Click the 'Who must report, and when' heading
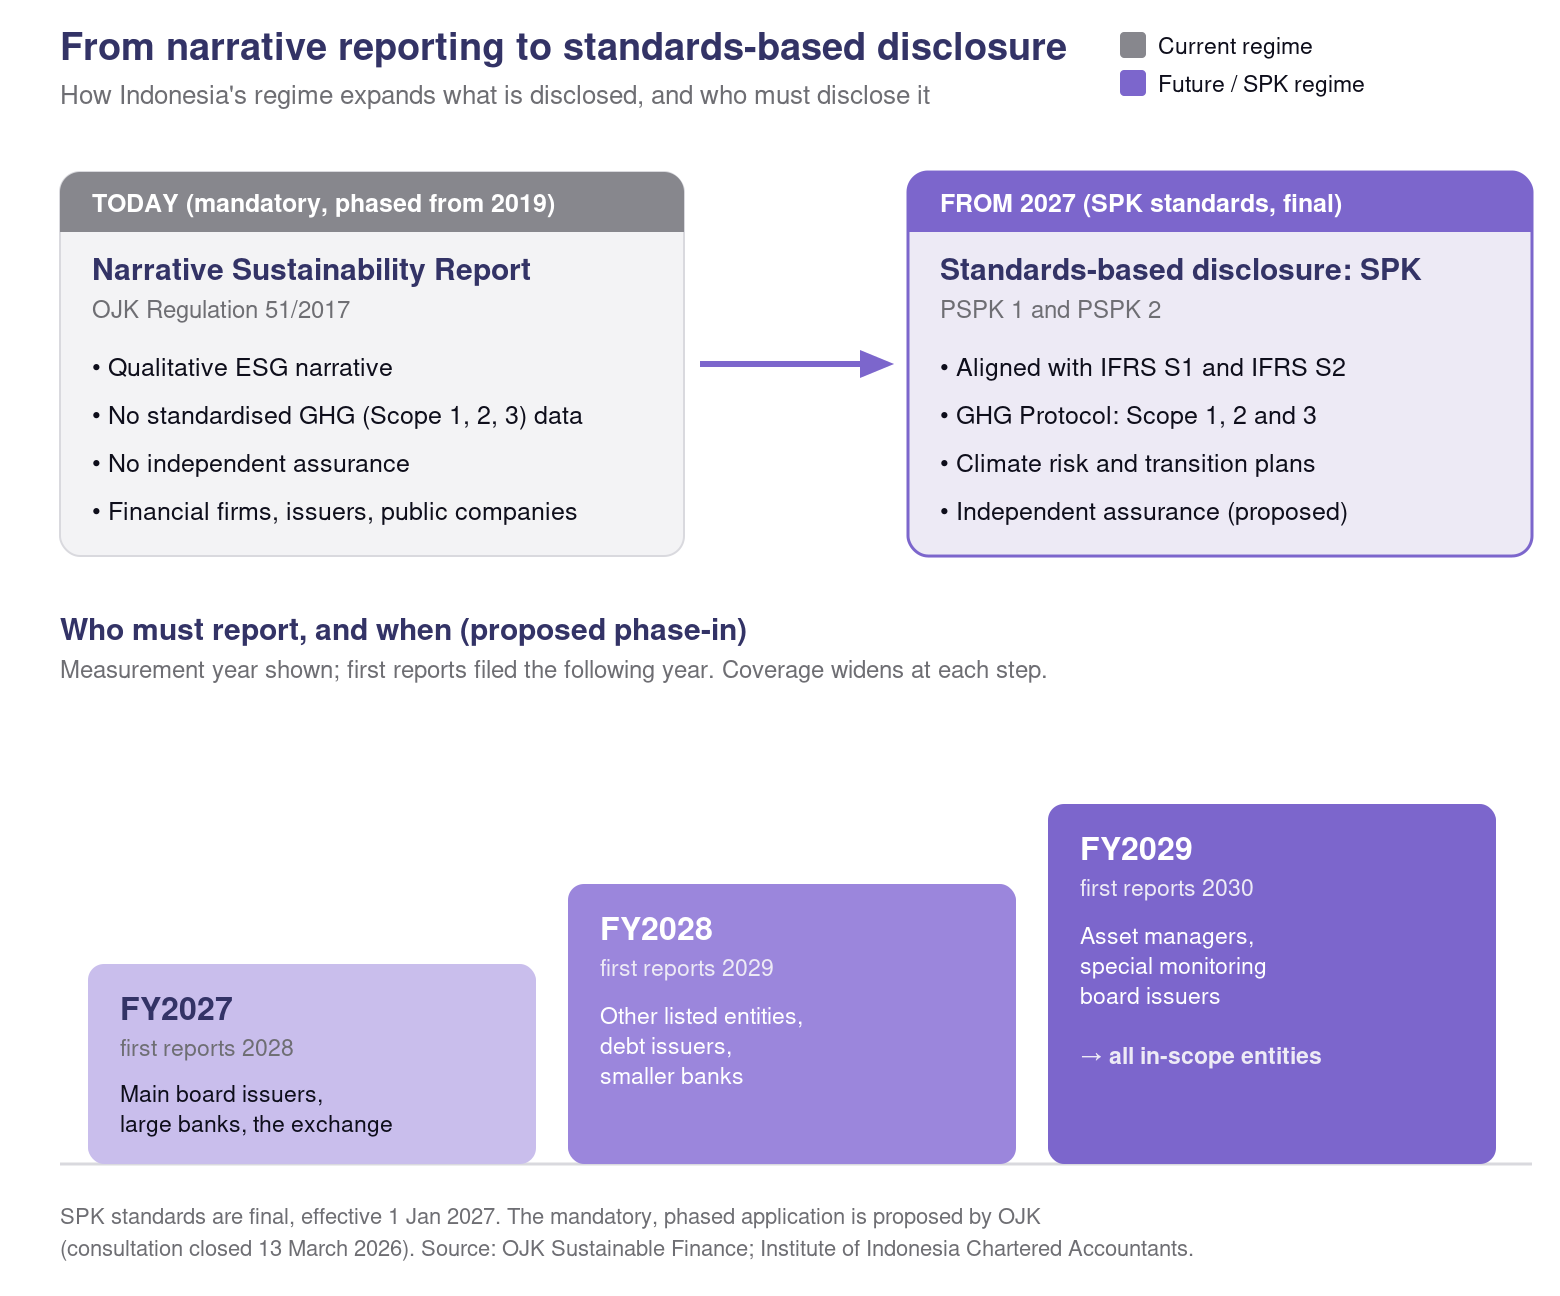This screenshot has height=1296, width=1560. tap(403, 630)
